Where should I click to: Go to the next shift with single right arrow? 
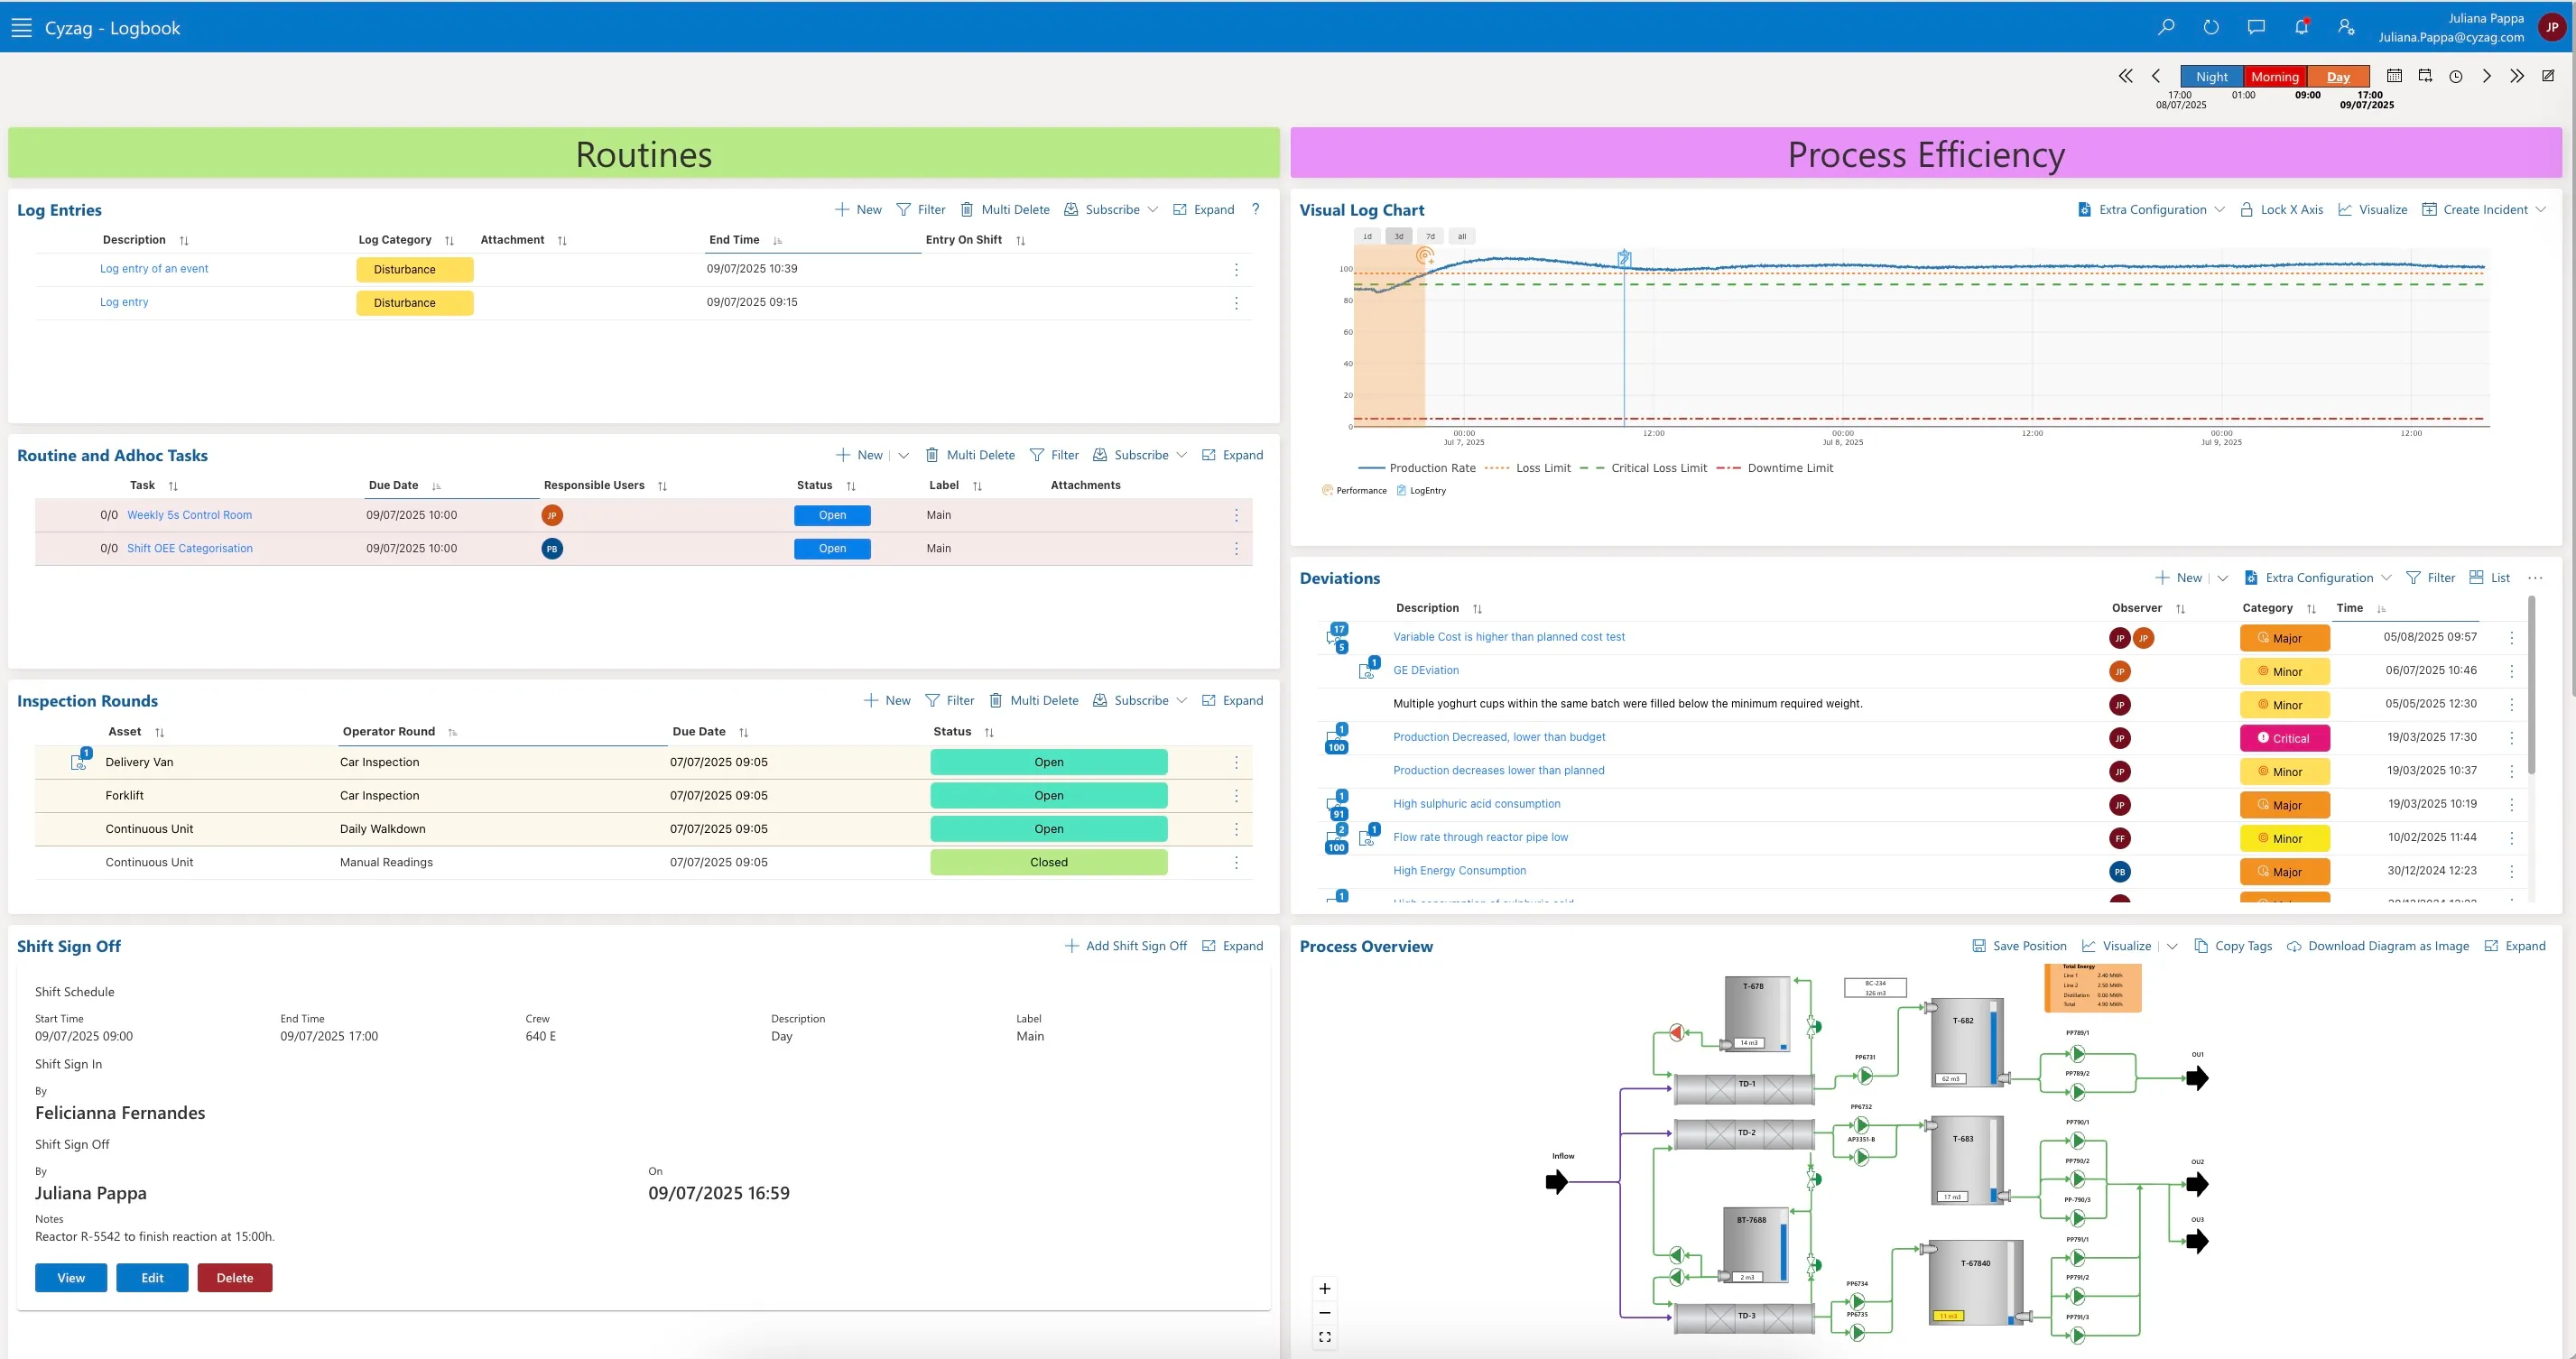pos(2487,76)
